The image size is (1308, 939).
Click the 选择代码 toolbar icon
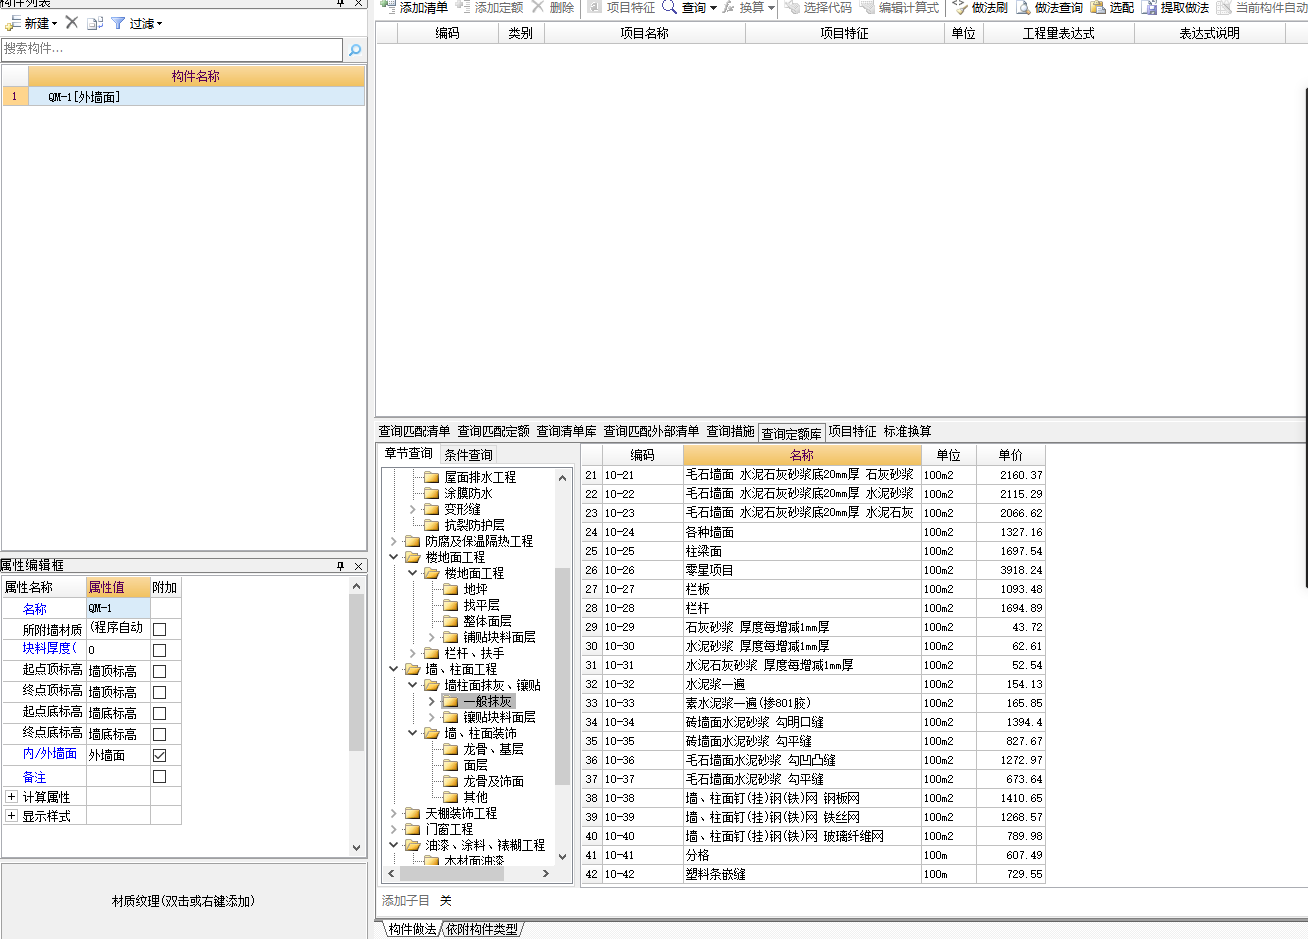click(793, 7)
